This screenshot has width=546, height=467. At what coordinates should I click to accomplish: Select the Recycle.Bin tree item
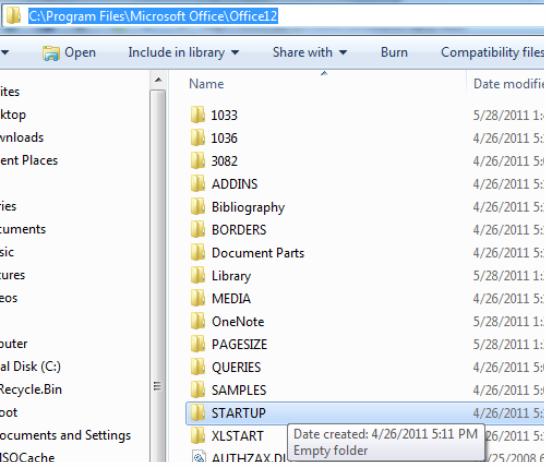pyautogui.click(x=31, y=389)
